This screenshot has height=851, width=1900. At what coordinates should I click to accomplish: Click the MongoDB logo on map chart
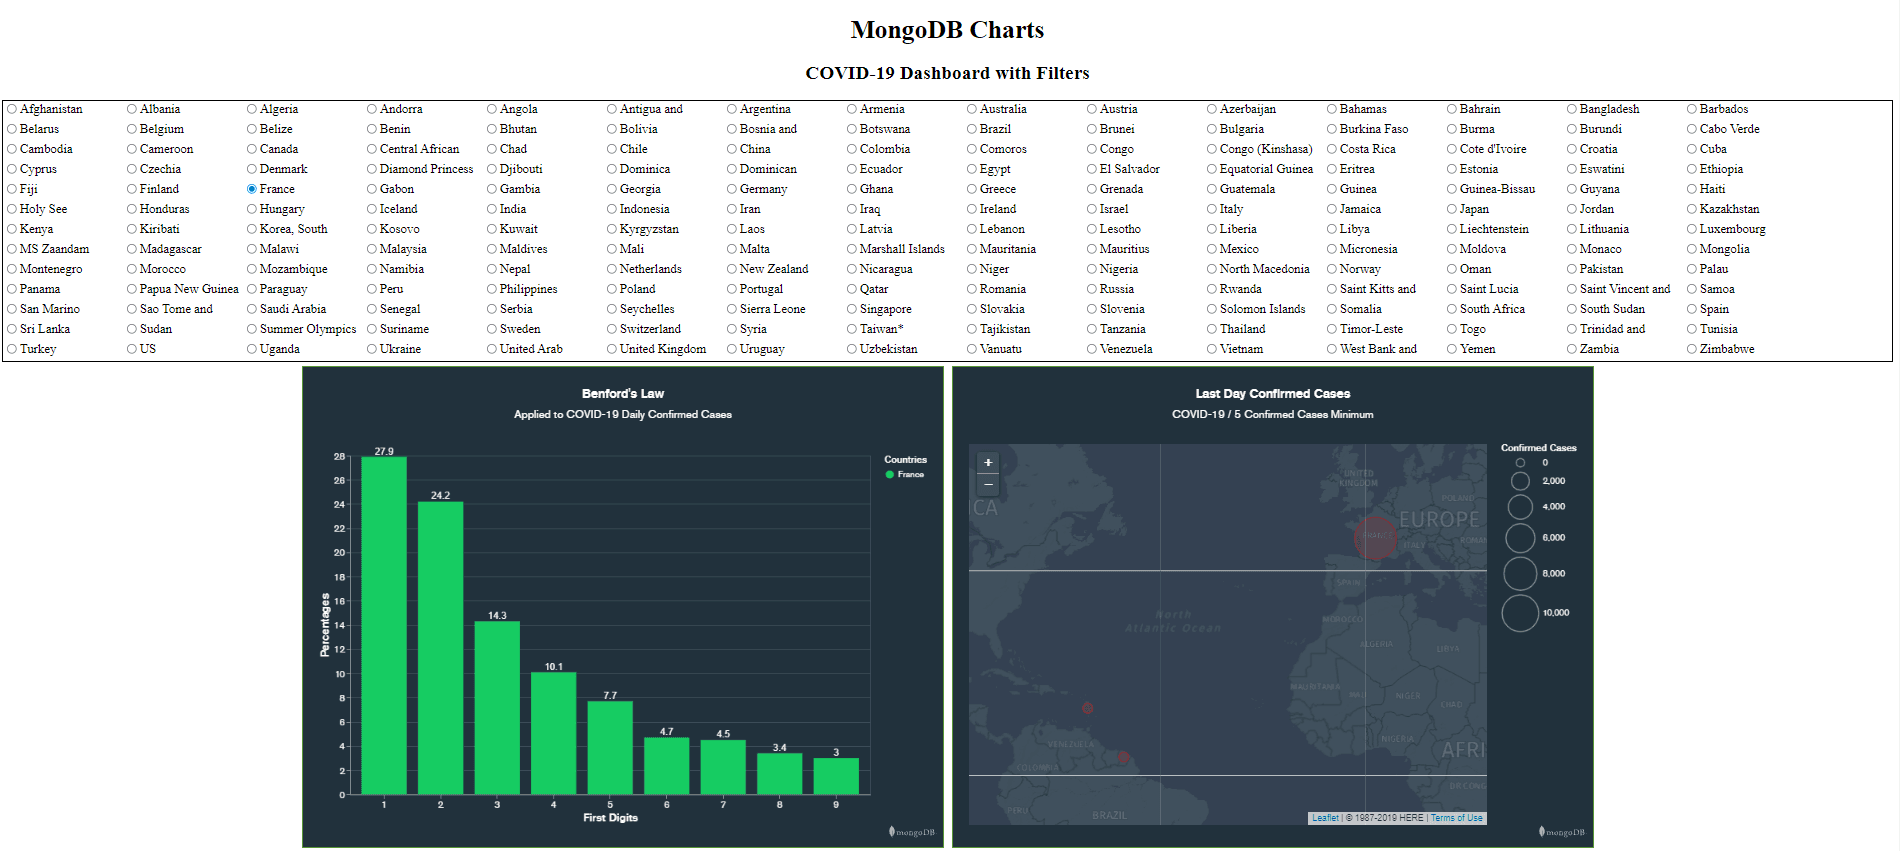pos(1562,832)
